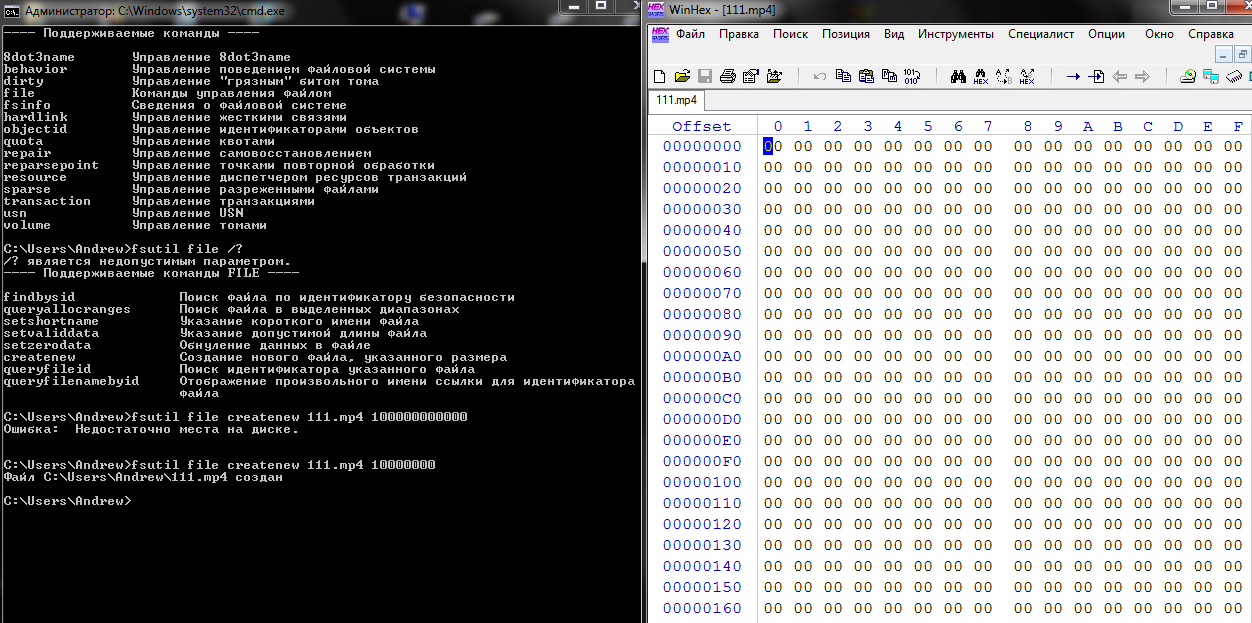The image size is (1252, 623).
Task: Click the C:\Users\Andrew> prompt line in cmd
Action: point(67,501)
